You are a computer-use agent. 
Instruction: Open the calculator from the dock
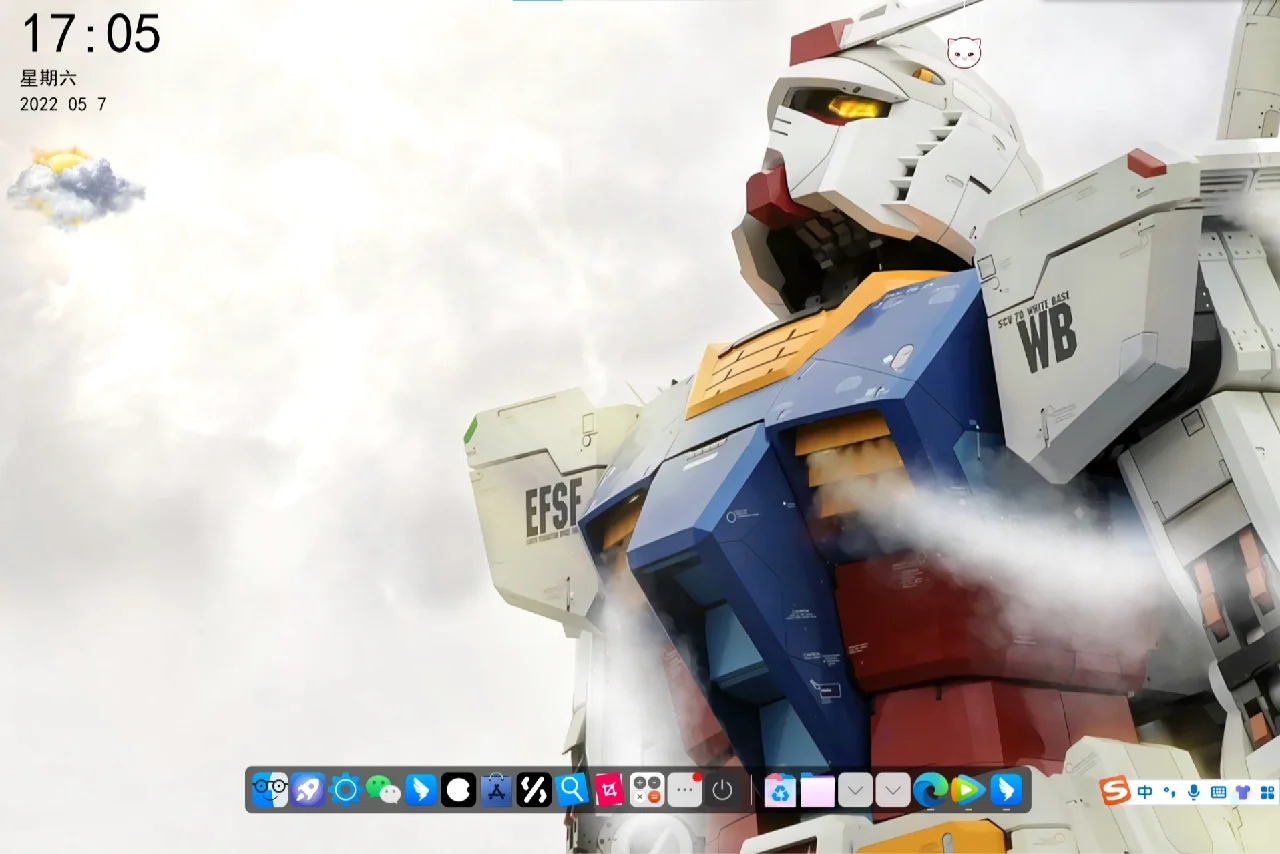pyautogui.click(x=646, y=790)
